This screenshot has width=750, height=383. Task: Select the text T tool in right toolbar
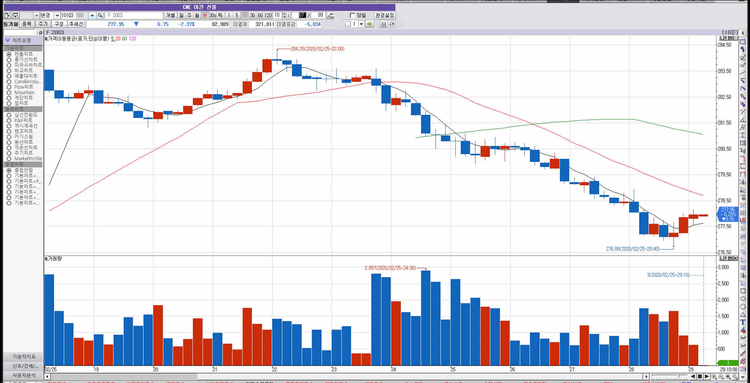pyautogui.click(x=743, y=321)
